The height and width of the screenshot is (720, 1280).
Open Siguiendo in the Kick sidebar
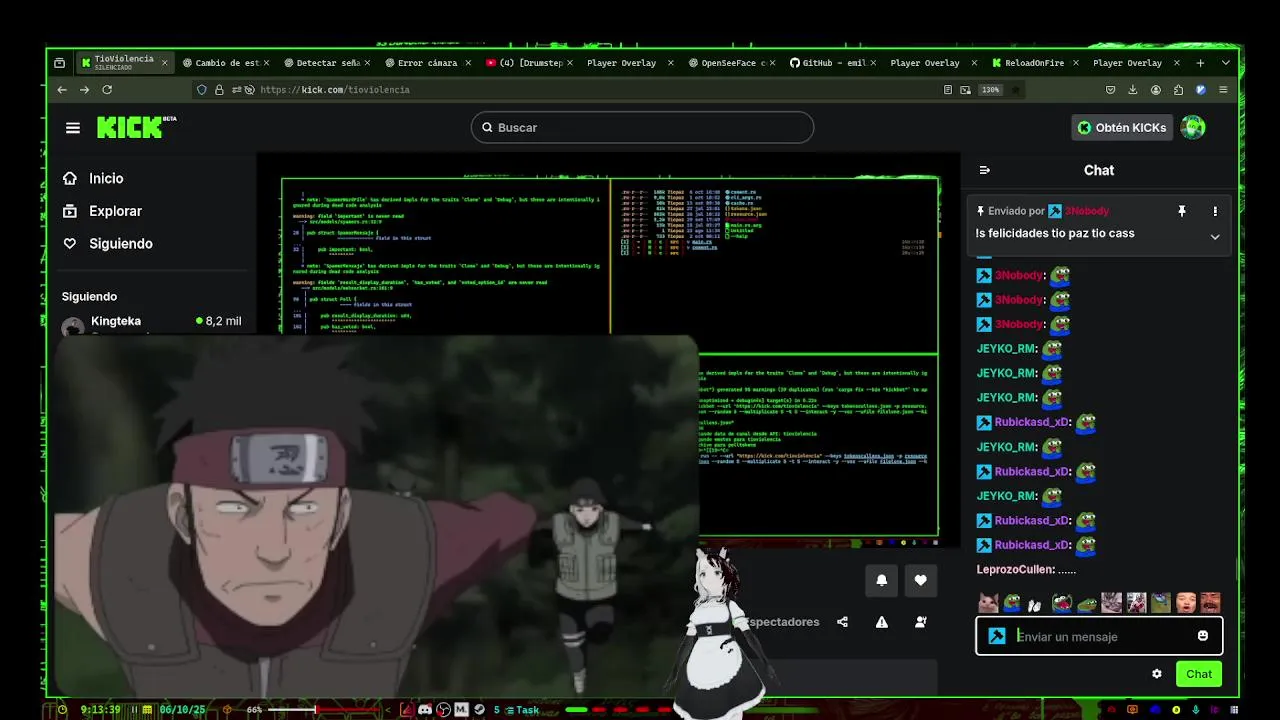coord(107,243)
